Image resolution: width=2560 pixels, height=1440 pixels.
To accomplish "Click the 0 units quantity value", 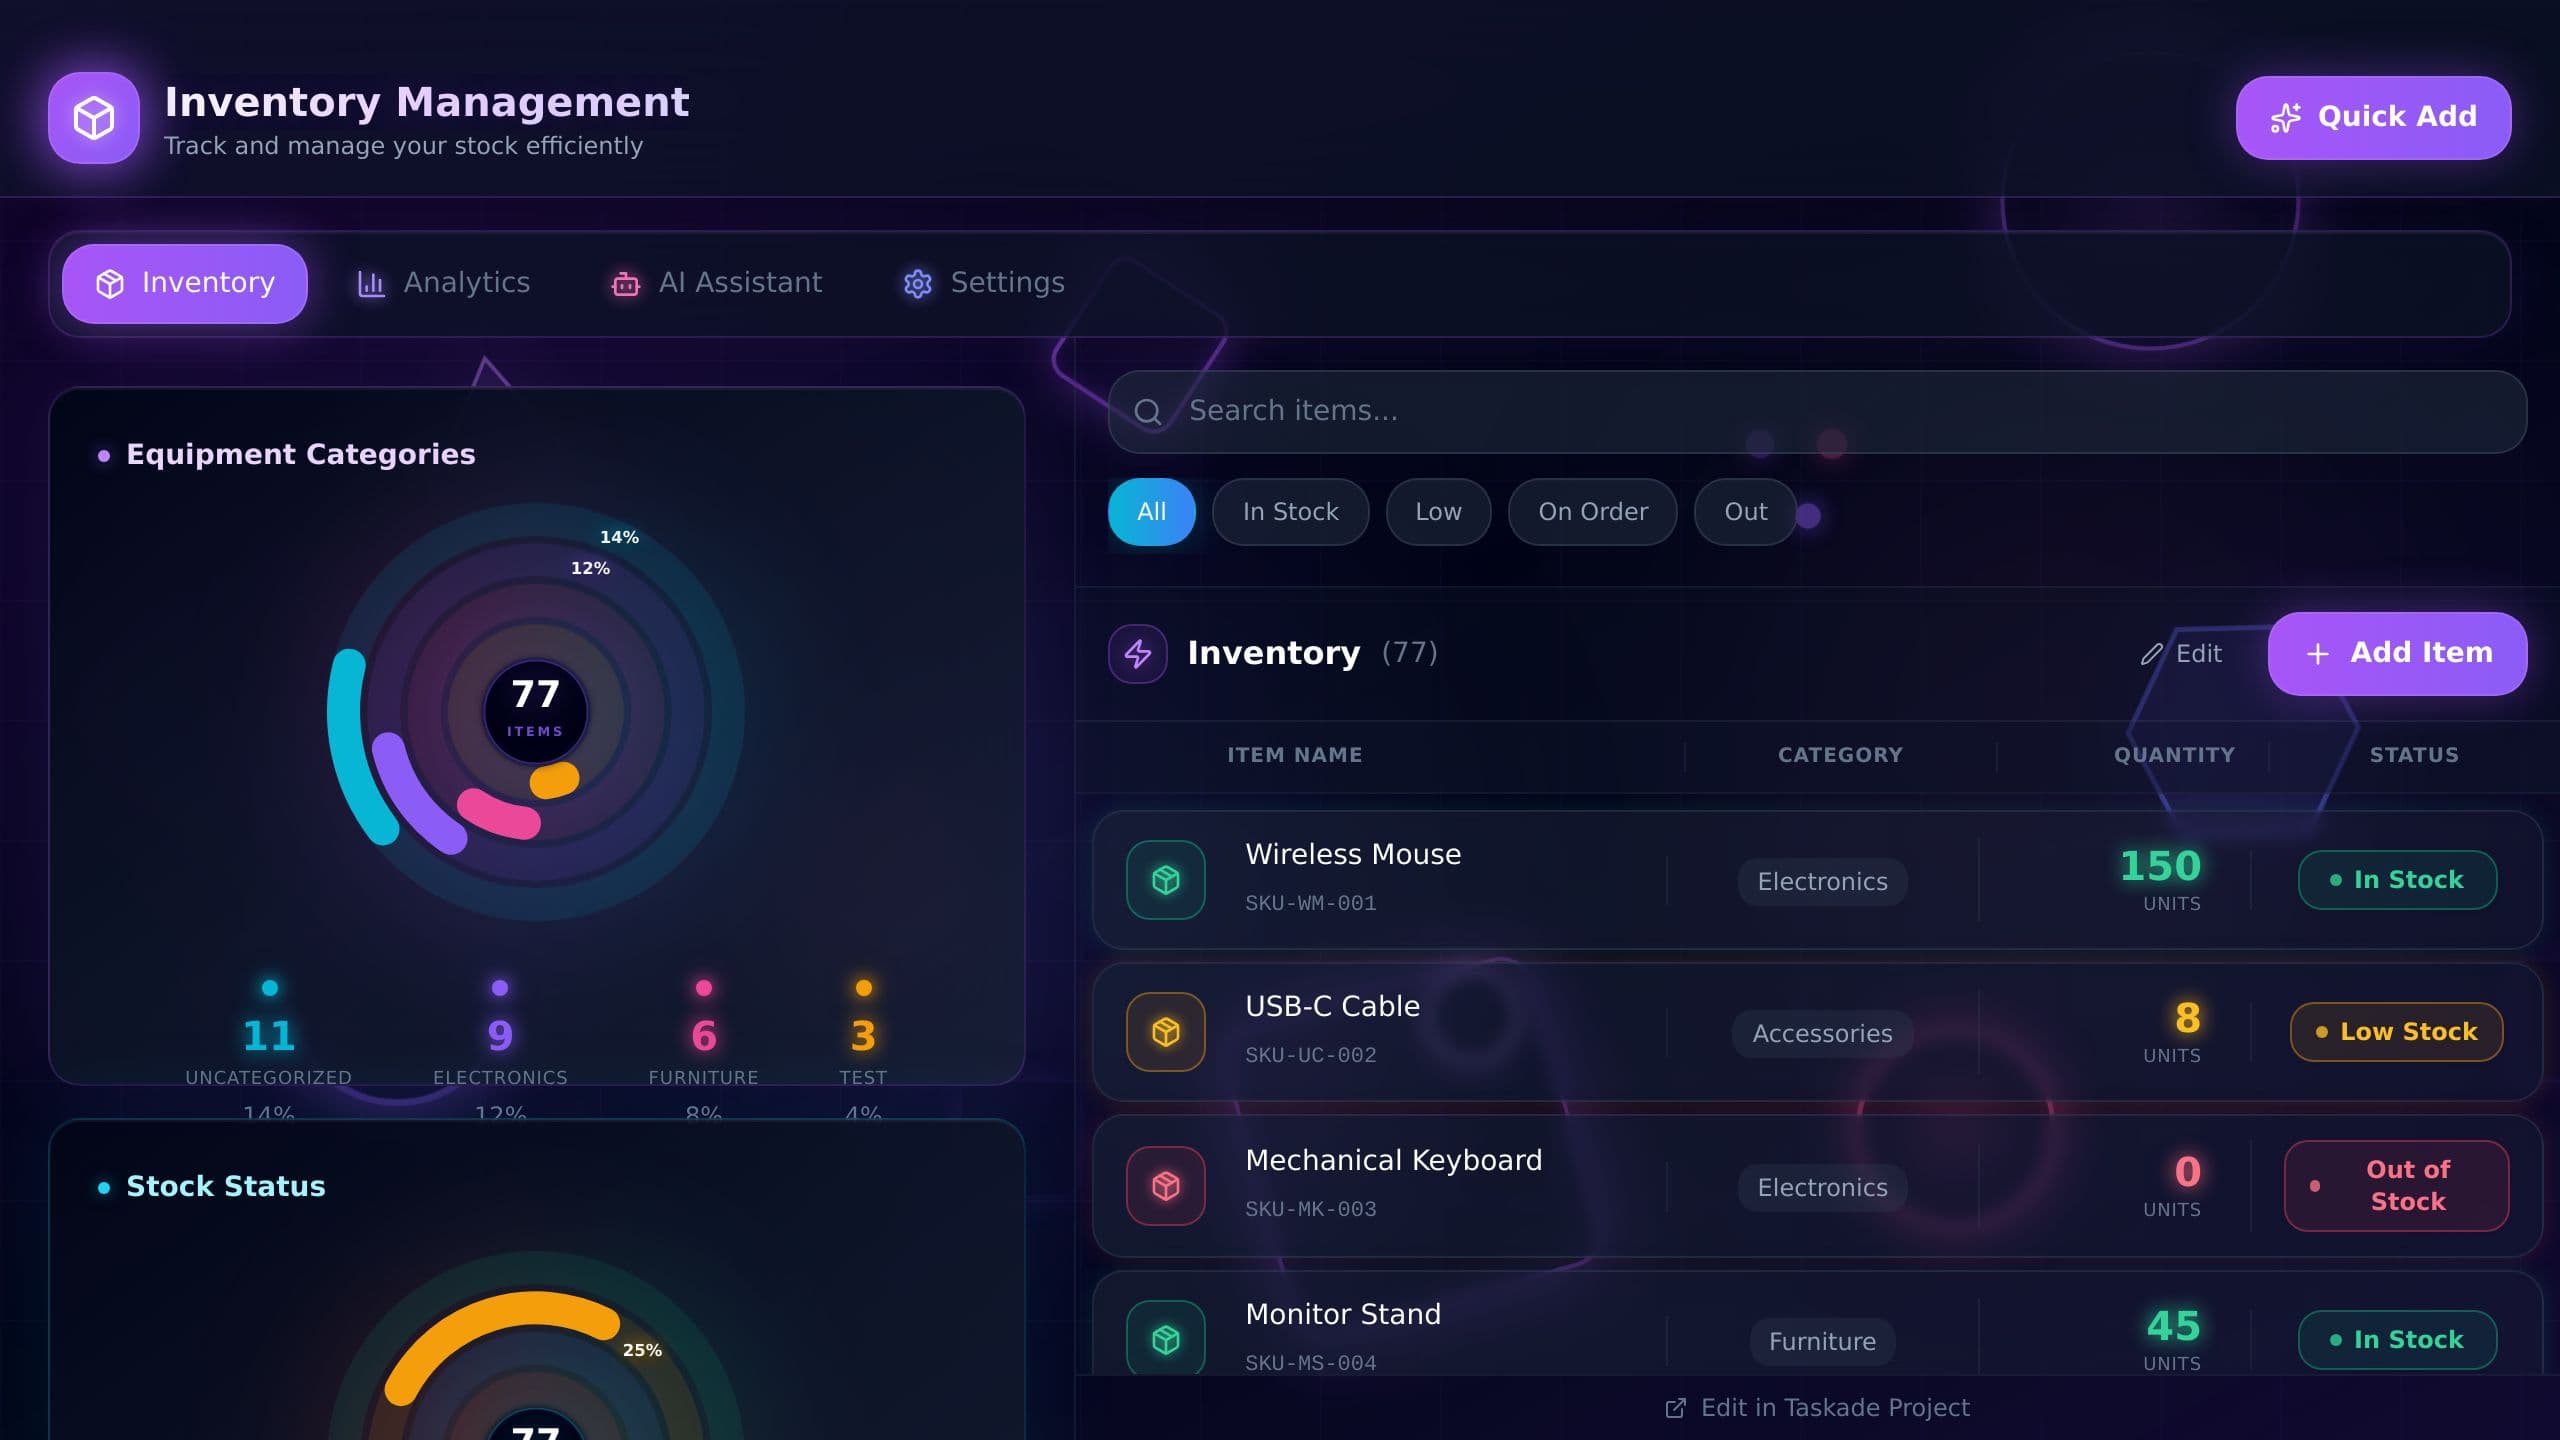I will [2188, 1173].
